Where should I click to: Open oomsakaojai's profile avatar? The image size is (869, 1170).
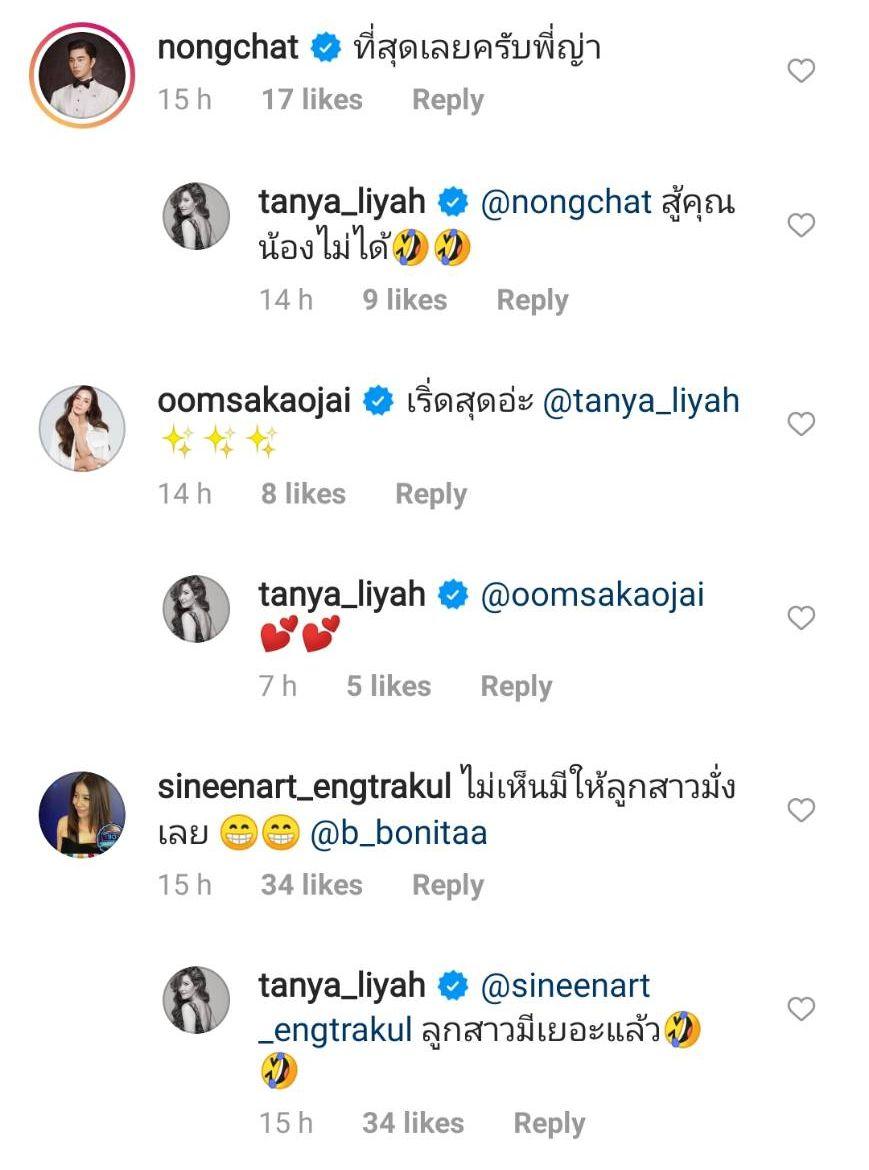point(81,427)
